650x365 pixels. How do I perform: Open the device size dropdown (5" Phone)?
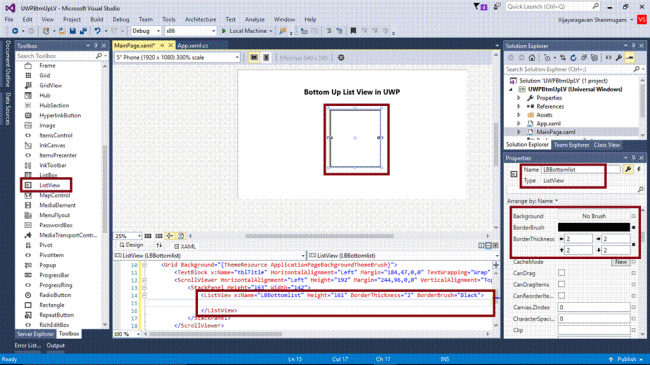coord(177,58)
